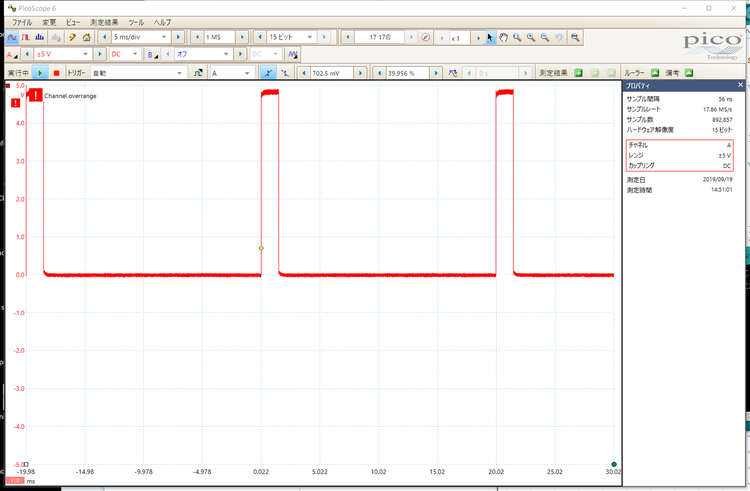Close the プロパティ panel
The image size is (750, 491).
tap(739, 85)
